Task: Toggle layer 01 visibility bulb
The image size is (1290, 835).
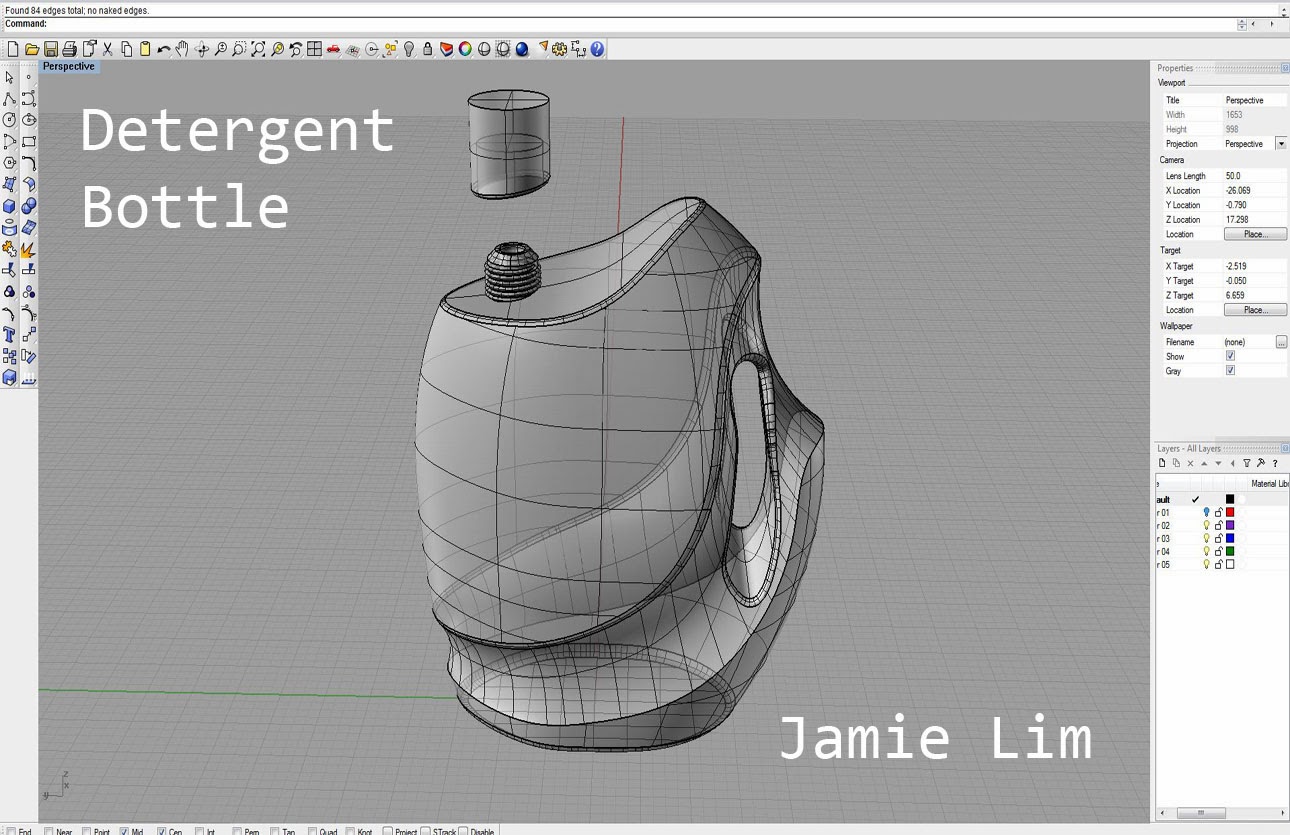Action: pyautogui.click(x=1207, y=512)
